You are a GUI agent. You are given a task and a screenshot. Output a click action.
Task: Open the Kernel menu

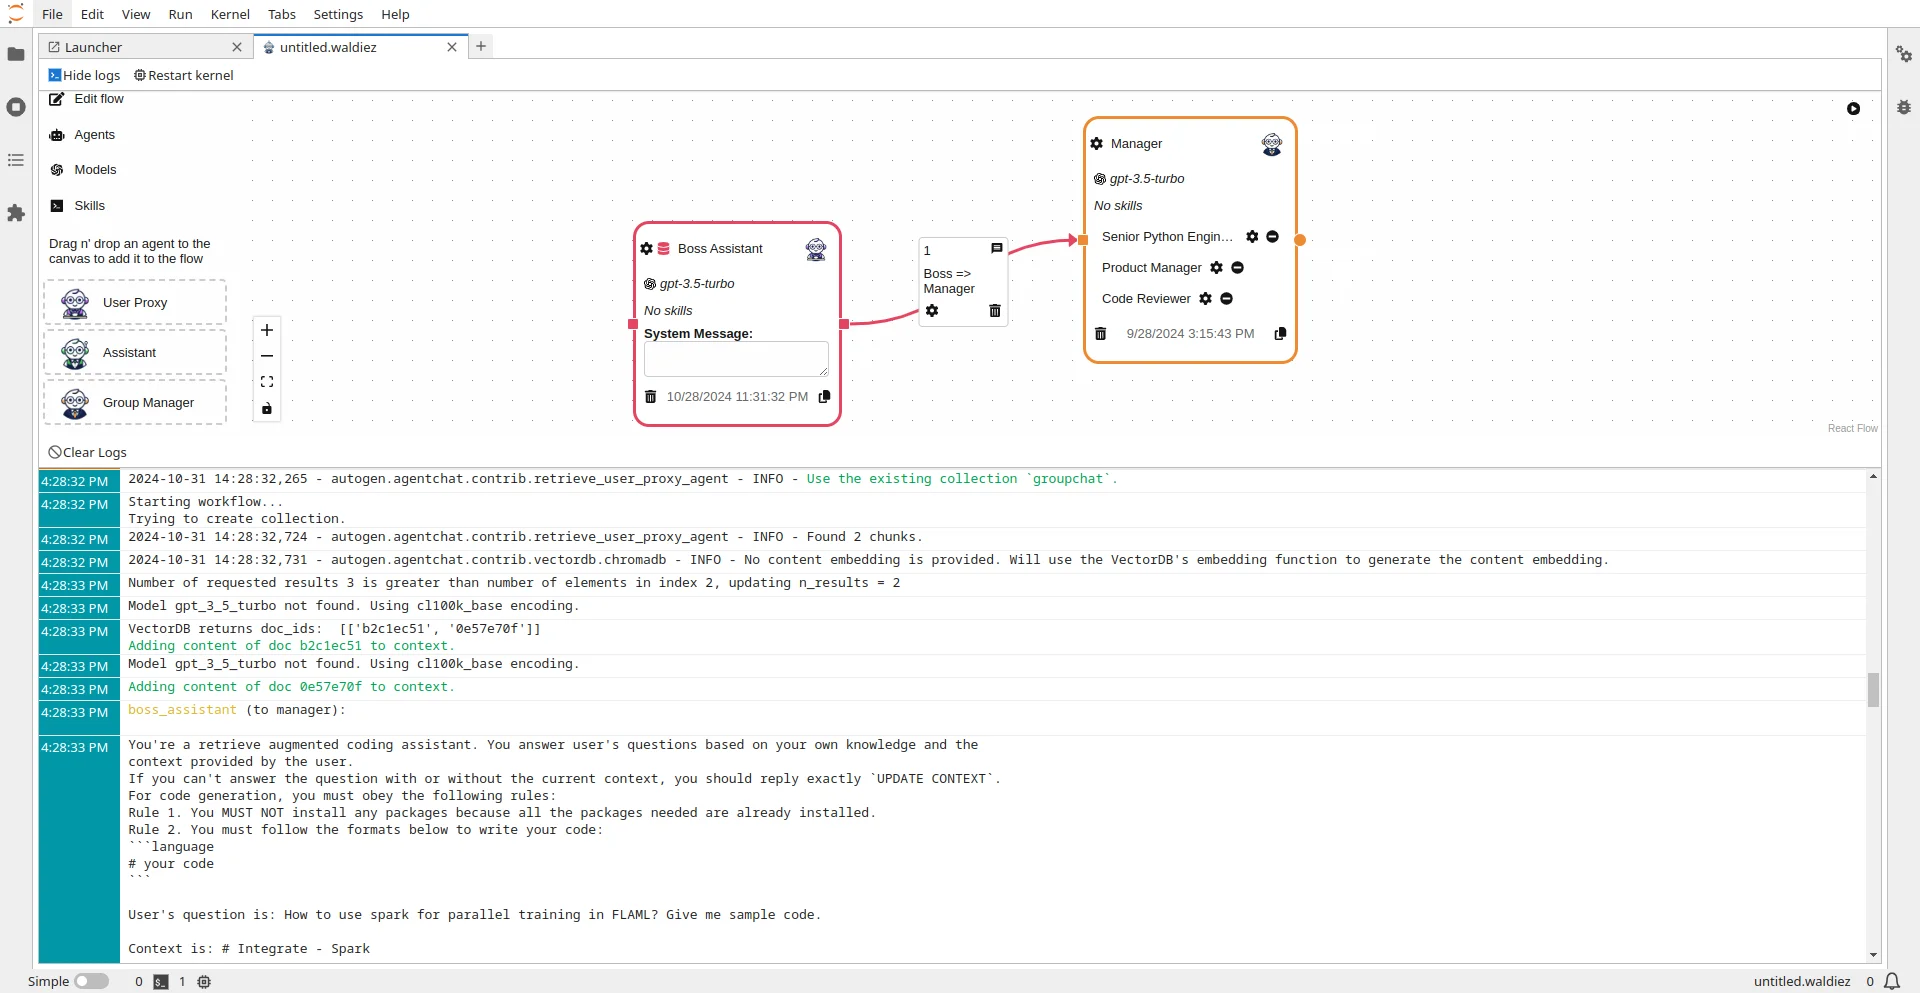coord(230,14)
